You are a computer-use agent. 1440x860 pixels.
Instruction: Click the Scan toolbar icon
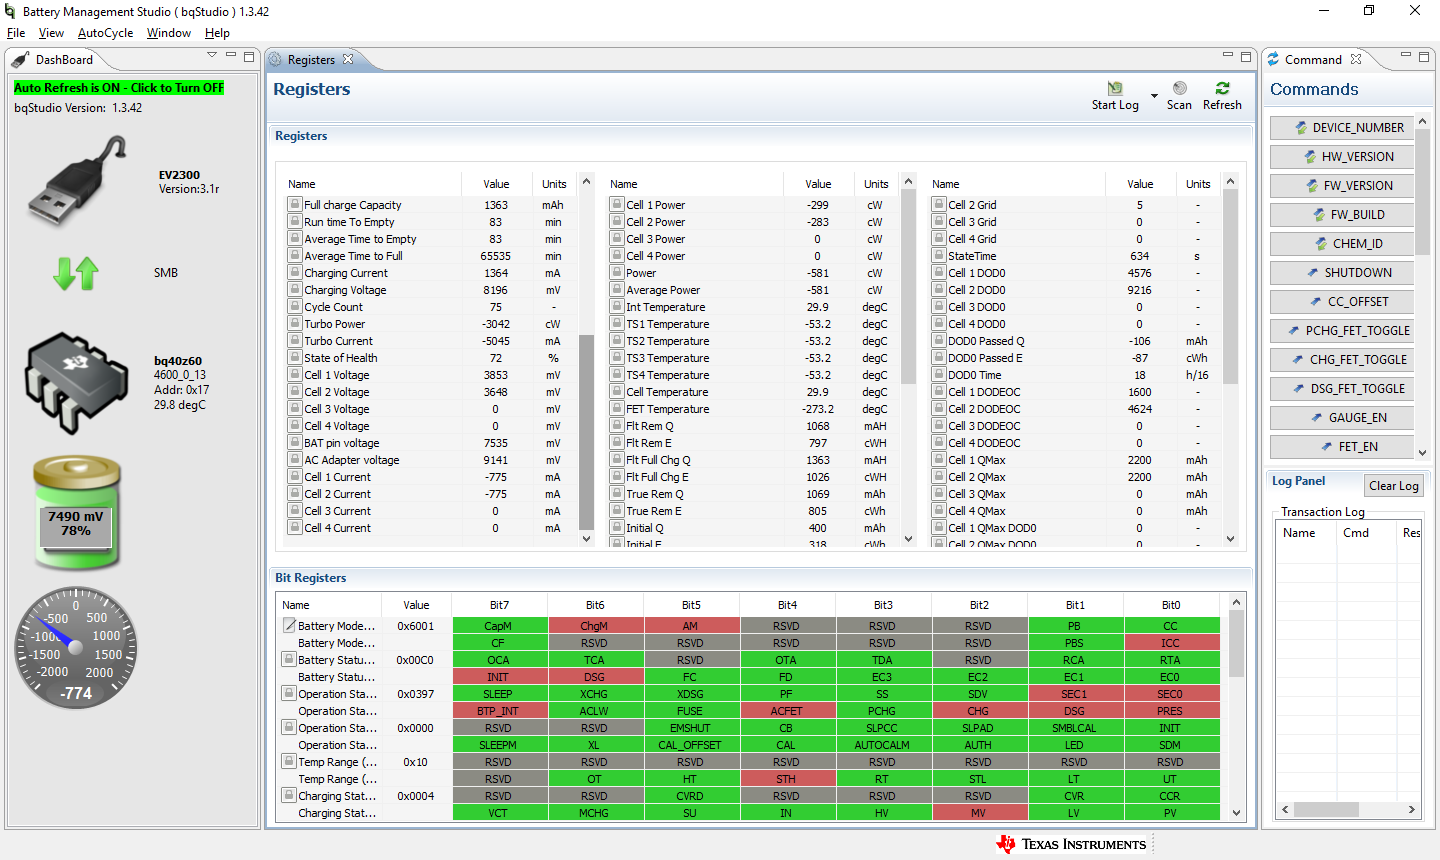tap(1179, 96)
